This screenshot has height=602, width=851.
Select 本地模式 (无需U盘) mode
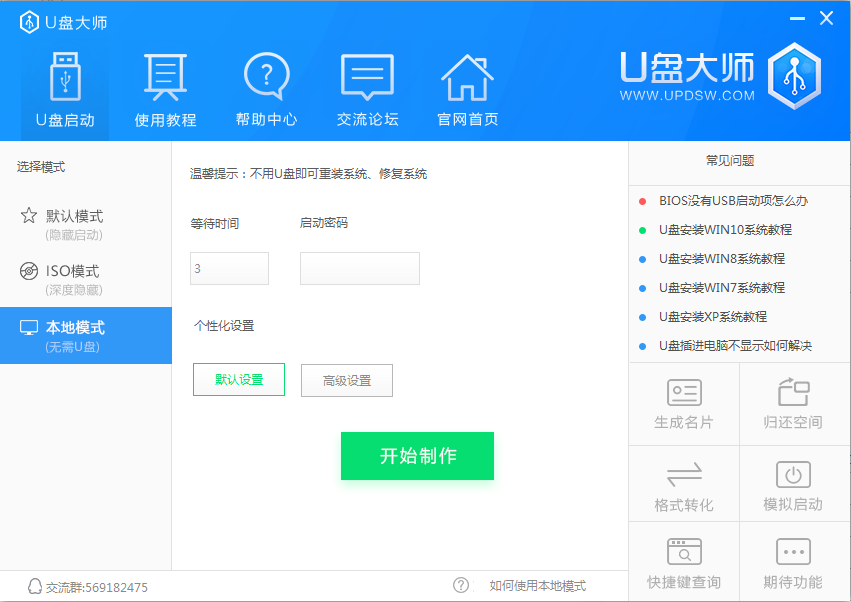[x=86, y=335]
